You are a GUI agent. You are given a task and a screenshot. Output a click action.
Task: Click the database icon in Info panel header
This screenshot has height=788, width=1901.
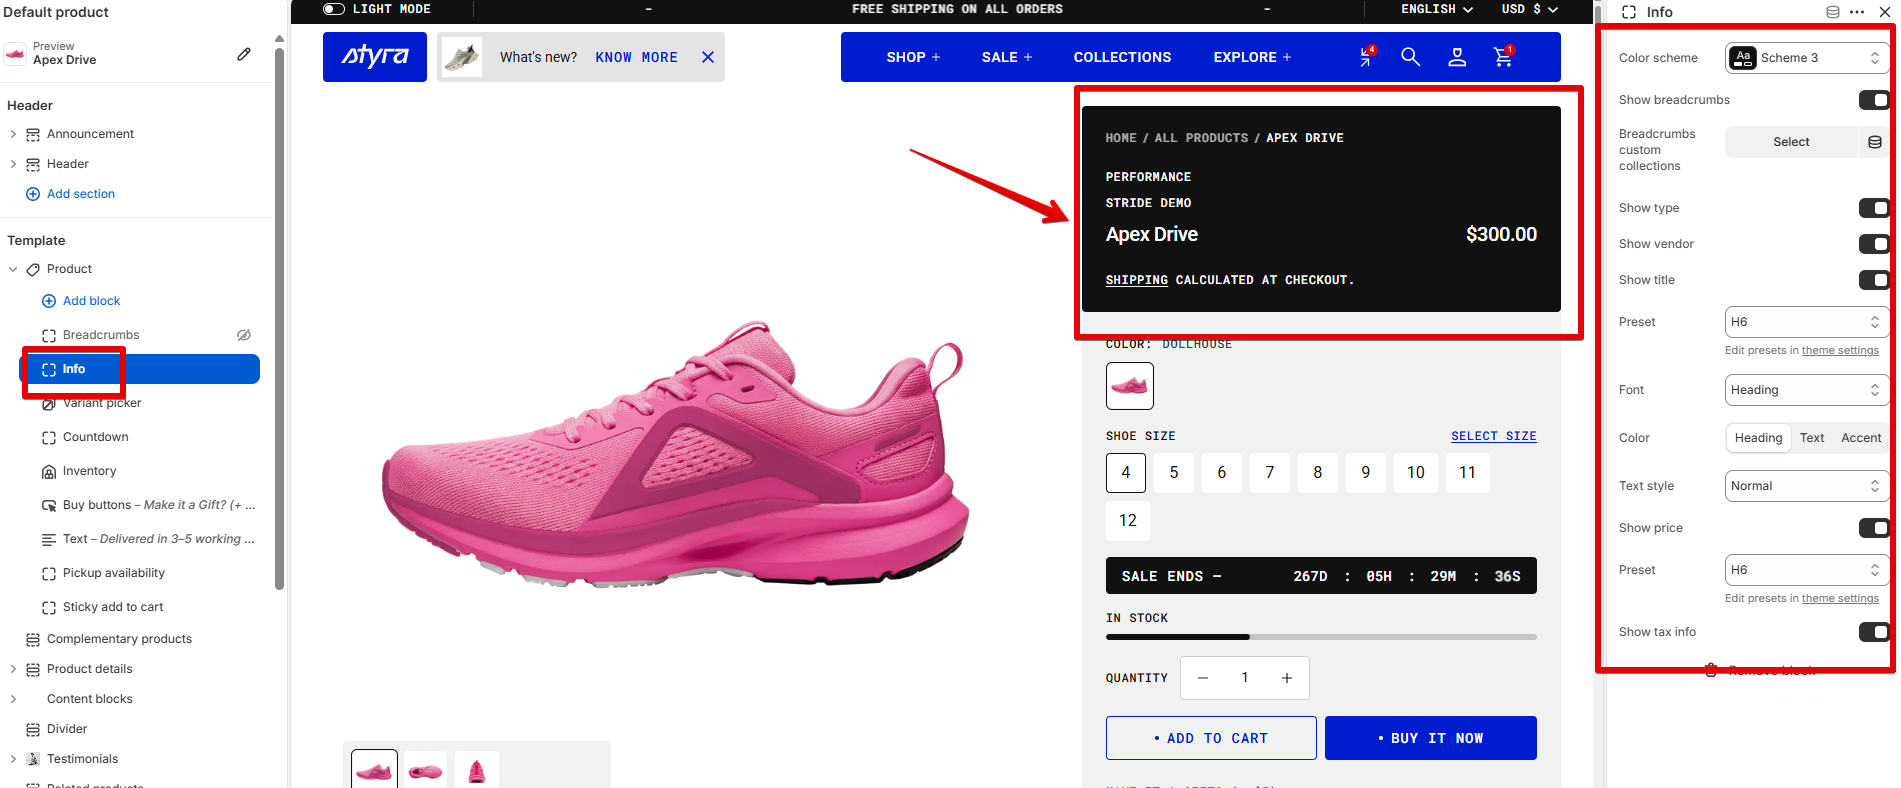point(1833,12)
